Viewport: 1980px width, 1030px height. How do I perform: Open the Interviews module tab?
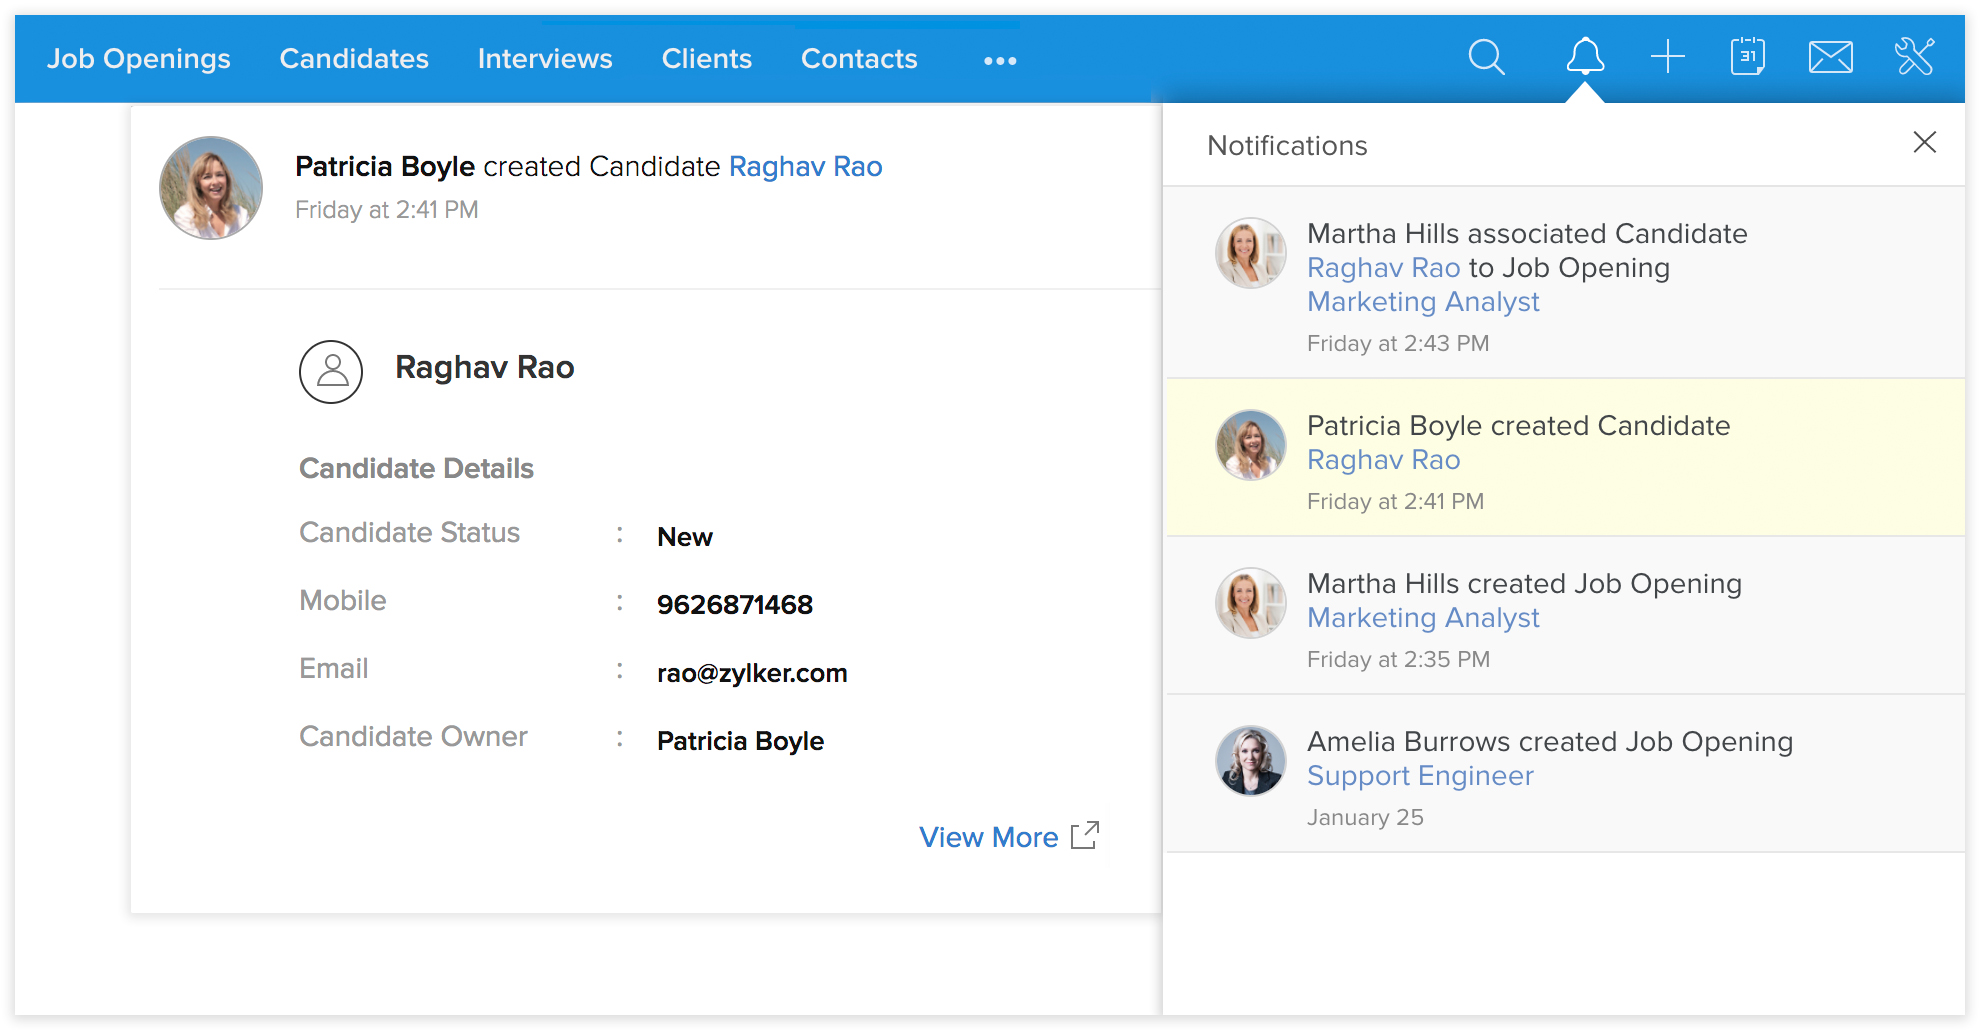point(545,59)
